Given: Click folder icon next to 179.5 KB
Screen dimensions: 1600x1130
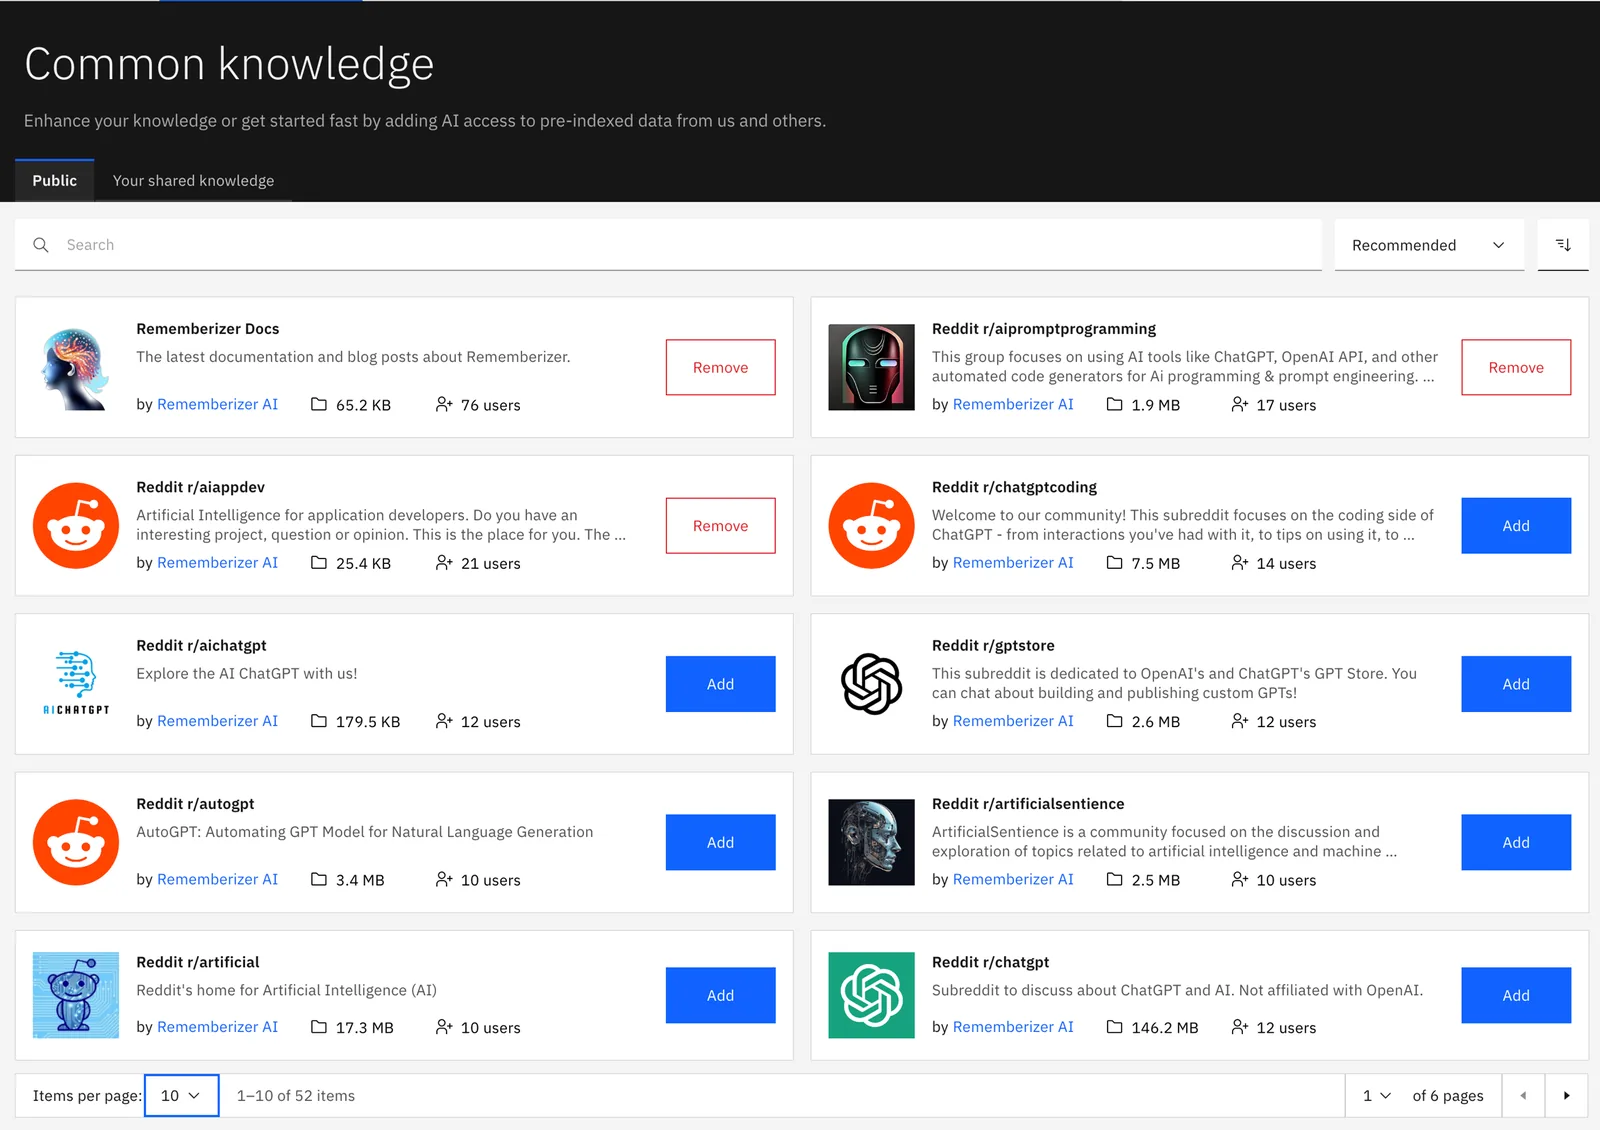Looking at the screenshot, I should coord(319,721).
